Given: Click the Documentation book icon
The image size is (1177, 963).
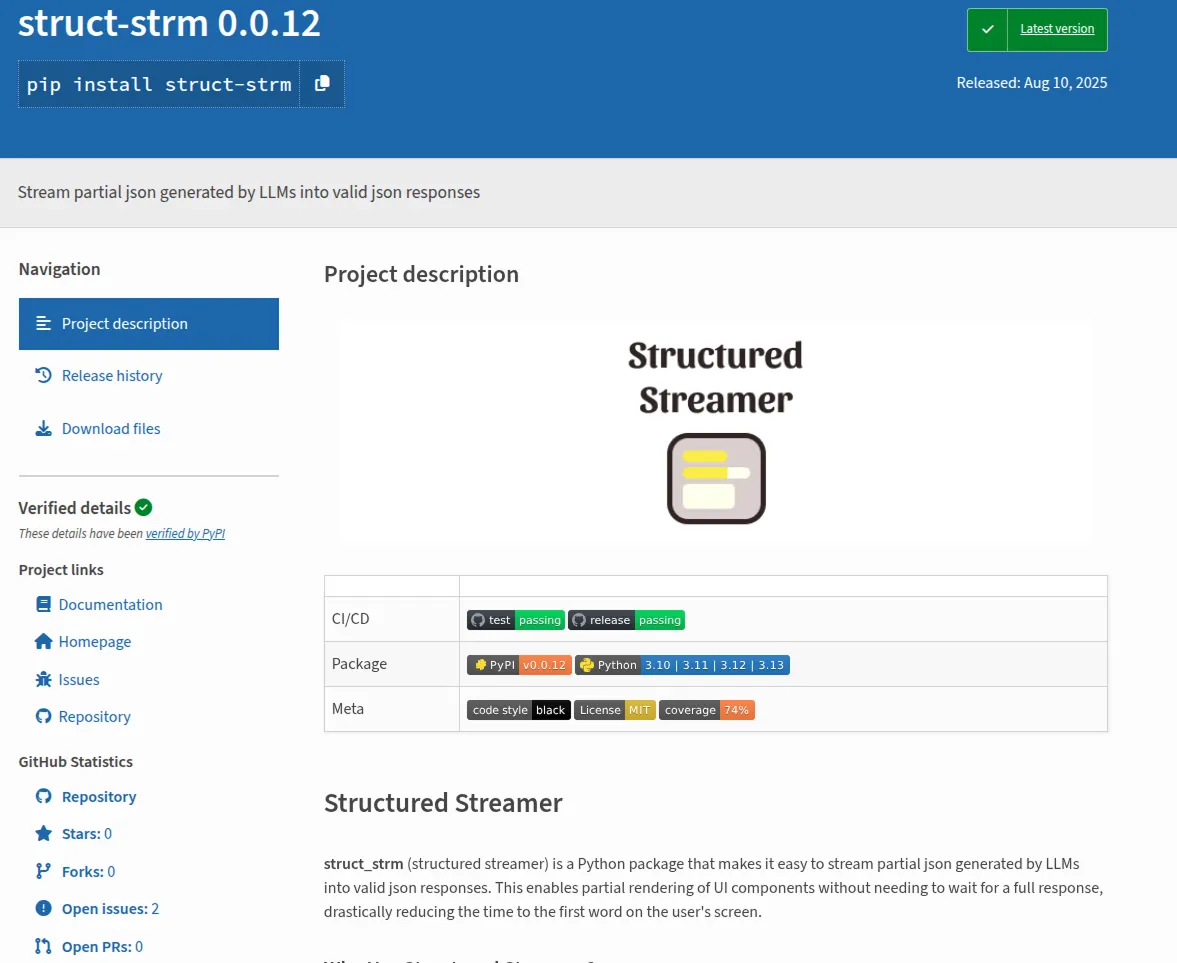Looking at the screenshot, I should pyautogui.click(x=44, y=604).
